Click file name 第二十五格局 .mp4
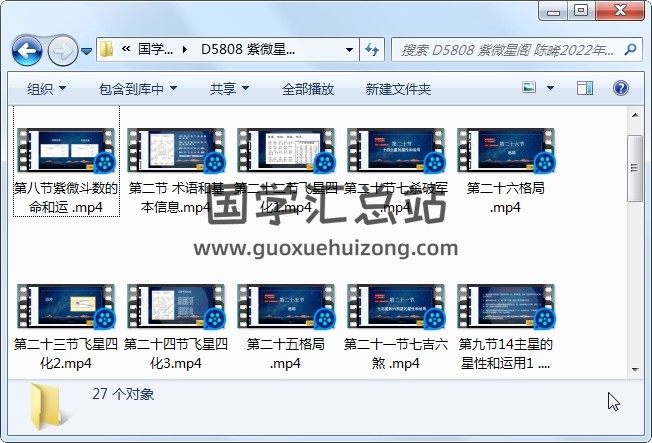 tap(286, 354)
